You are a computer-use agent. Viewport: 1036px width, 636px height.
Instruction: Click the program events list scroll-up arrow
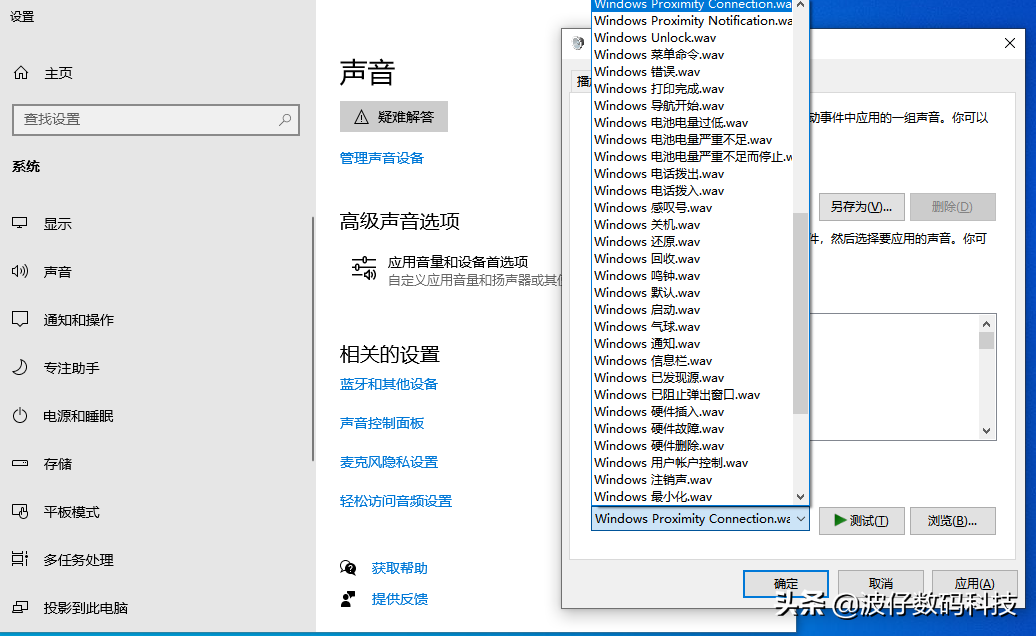coord(986,324)
